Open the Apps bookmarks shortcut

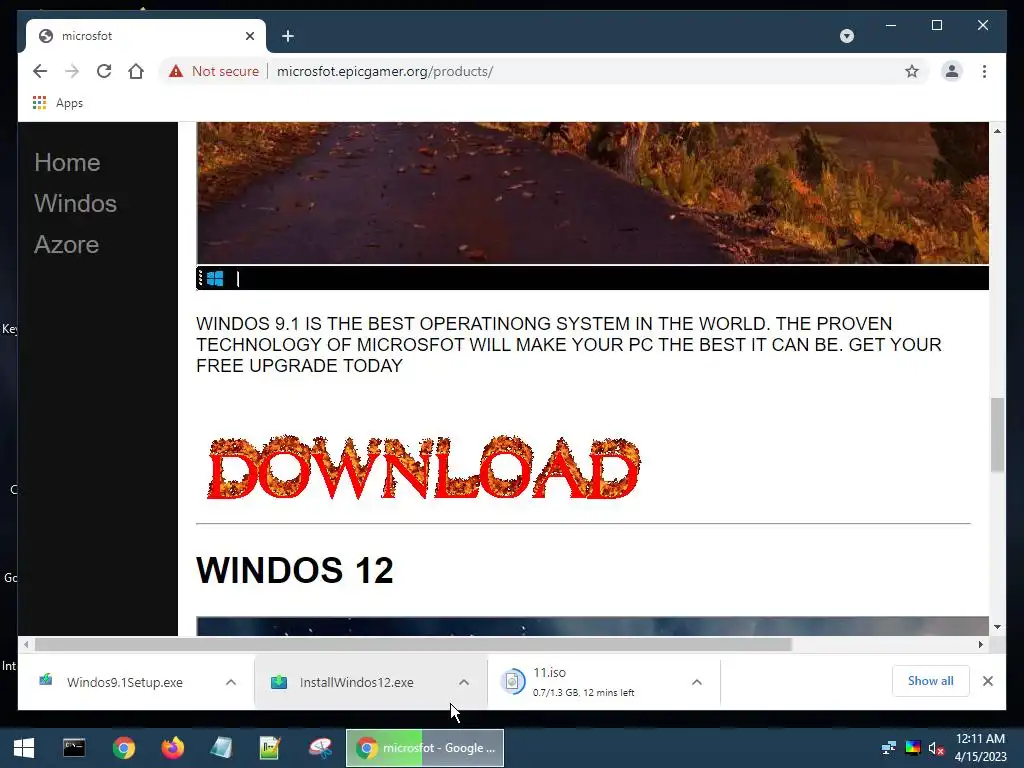point(57,103)
